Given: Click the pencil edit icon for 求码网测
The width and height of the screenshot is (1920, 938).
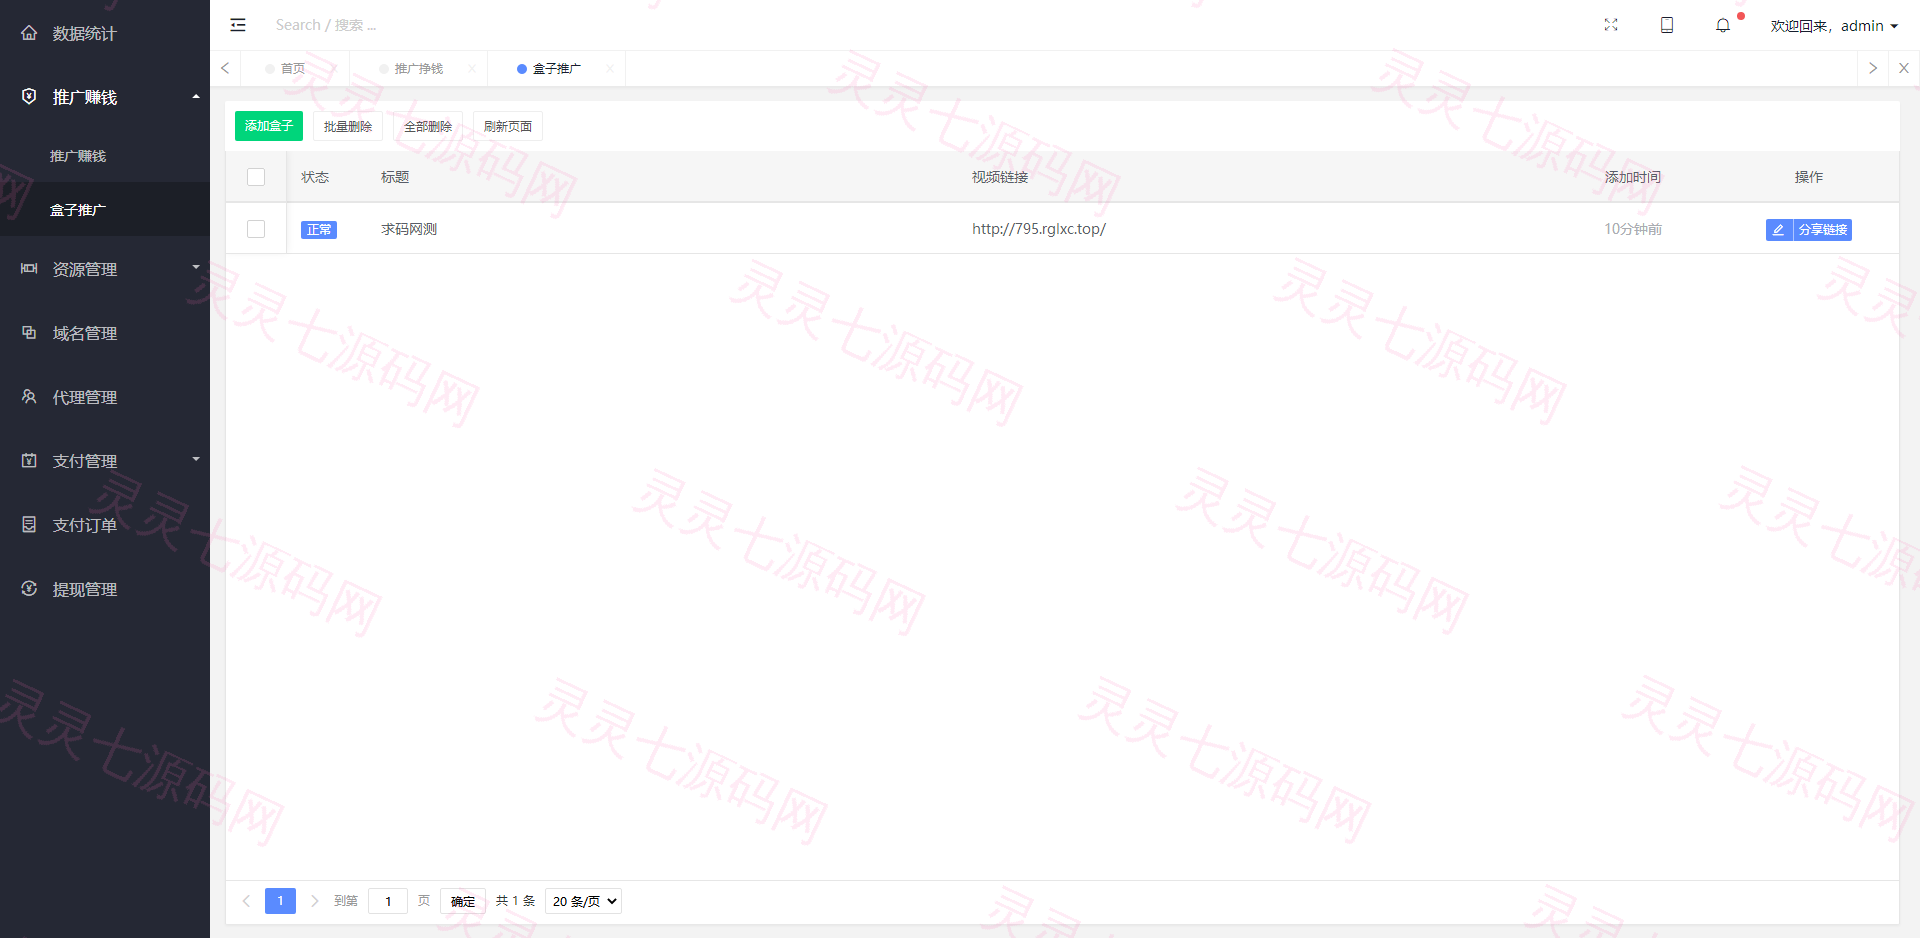Looking at the screenshot, I should (1778, 230).
